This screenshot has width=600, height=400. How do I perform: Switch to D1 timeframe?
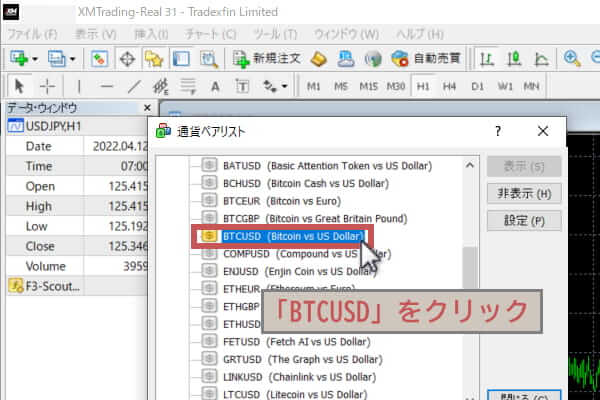pyautogui.click(x=477, y=87)
